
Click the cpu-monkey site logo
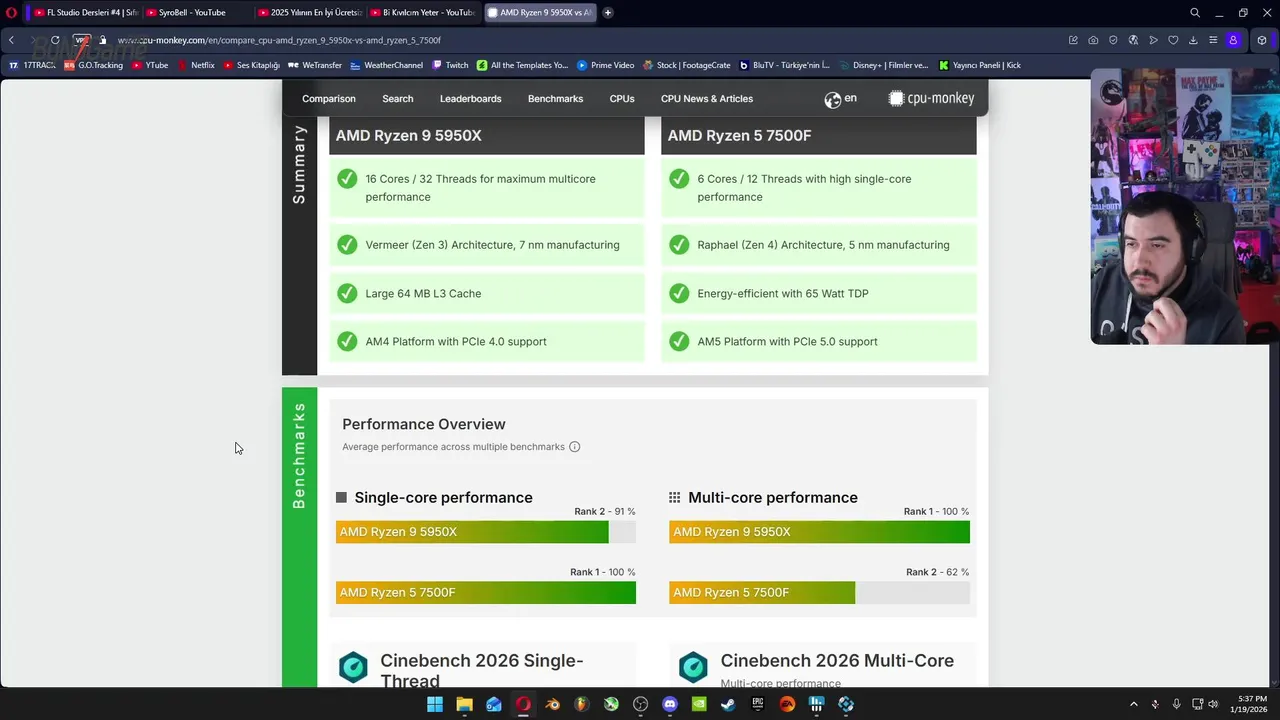point(931,98)
